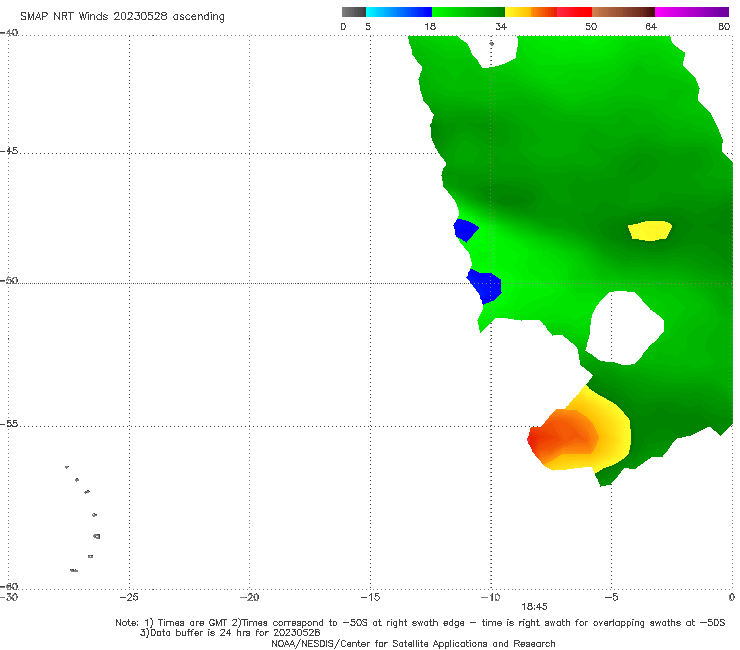
Task: Click the latitude label '-55'
Action: pyautogui.click(x=9, y=424)
